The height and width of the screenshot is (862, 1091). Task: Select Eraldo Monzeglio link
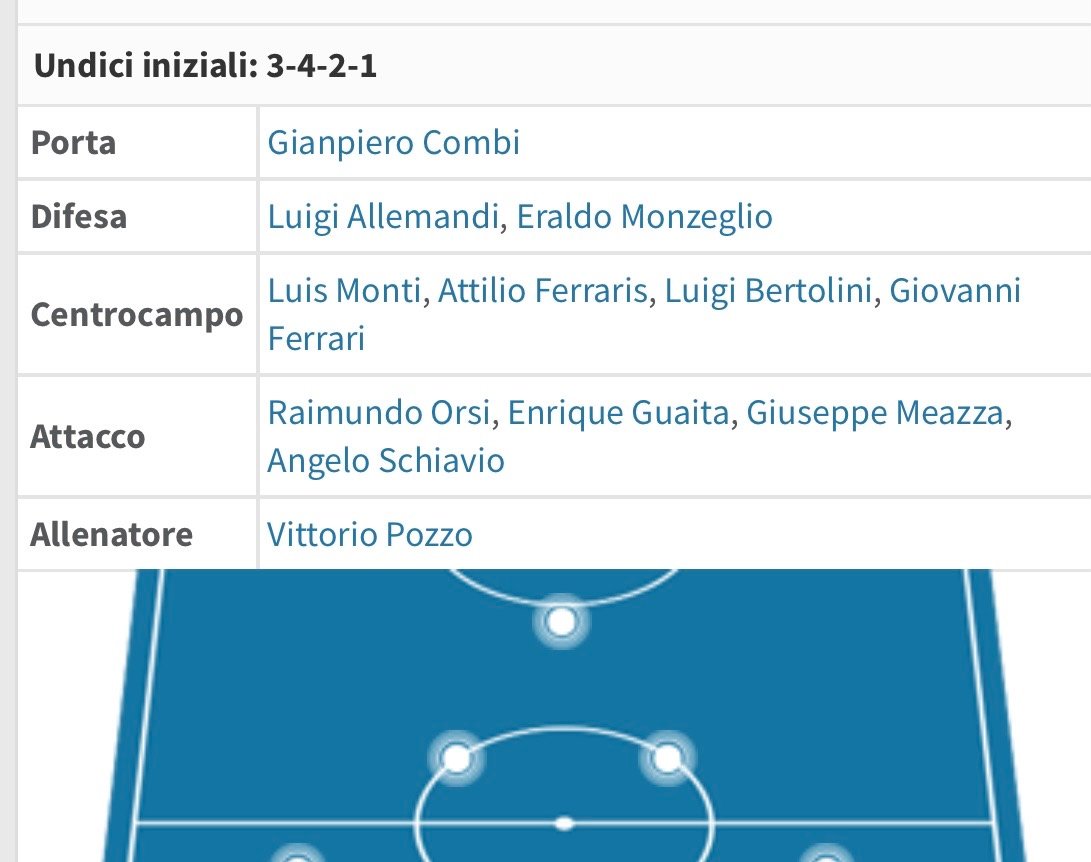point(644,216)
